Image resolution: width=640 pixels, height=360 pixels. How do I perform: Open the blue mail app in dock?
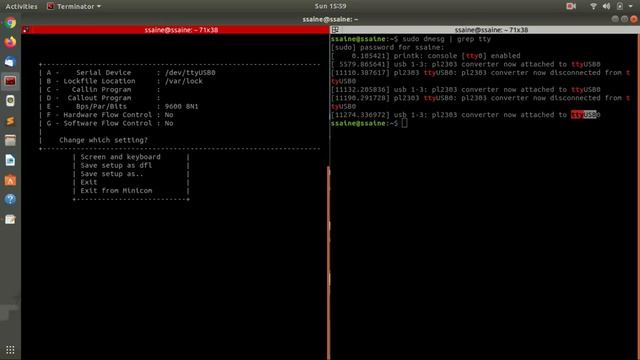tap(10, 62)
